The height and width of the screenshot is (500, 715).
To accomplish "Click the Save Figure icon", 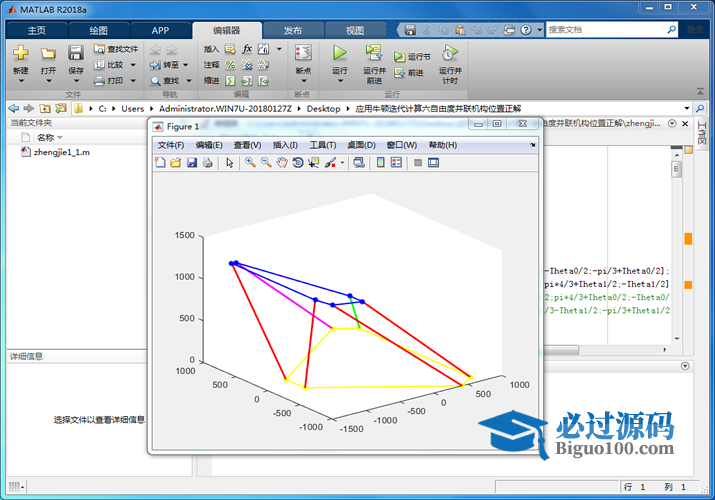I will coord(192,163).
